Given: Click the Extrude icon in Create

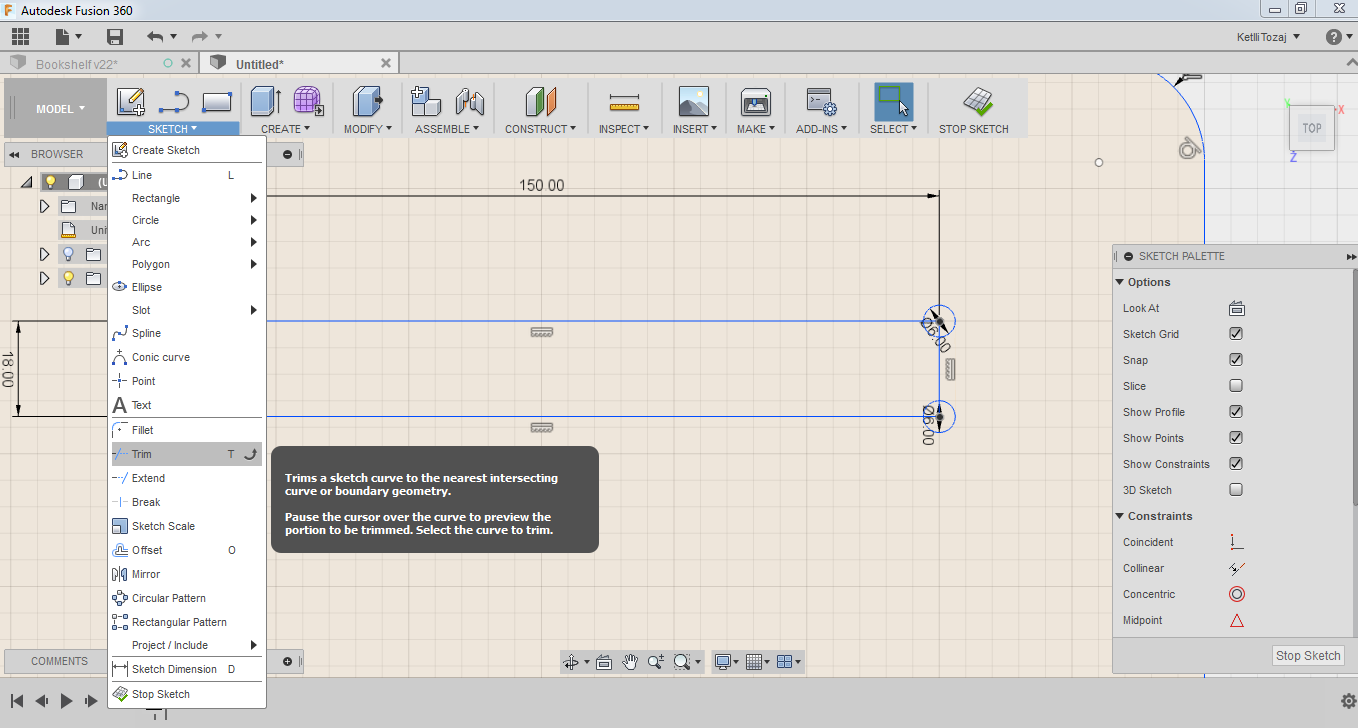Looking at the screenshot, I should click(266, 101).
